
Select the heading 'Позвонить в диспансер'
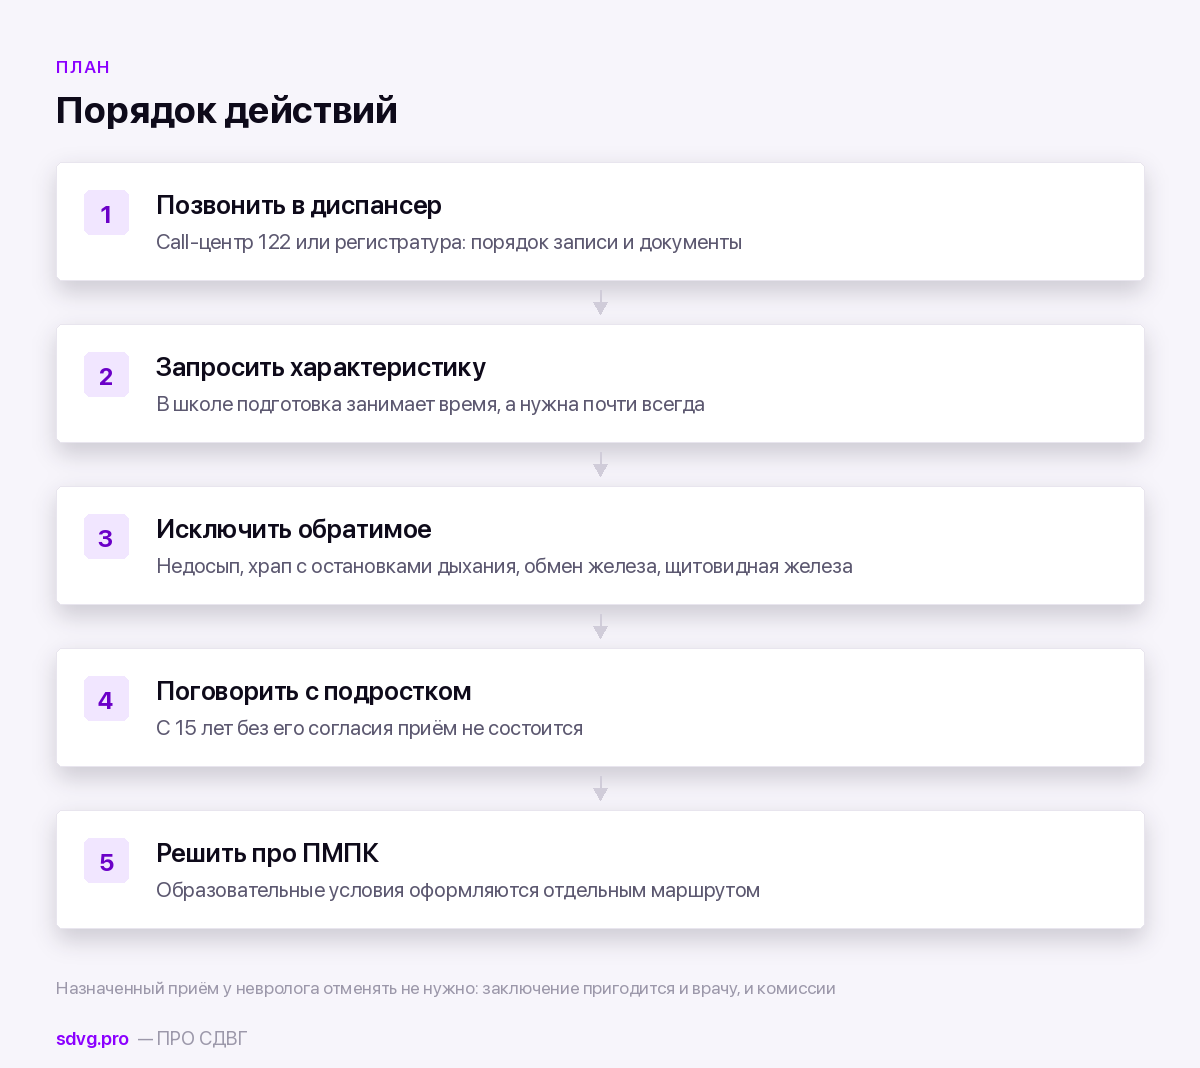tap(299, 205)
